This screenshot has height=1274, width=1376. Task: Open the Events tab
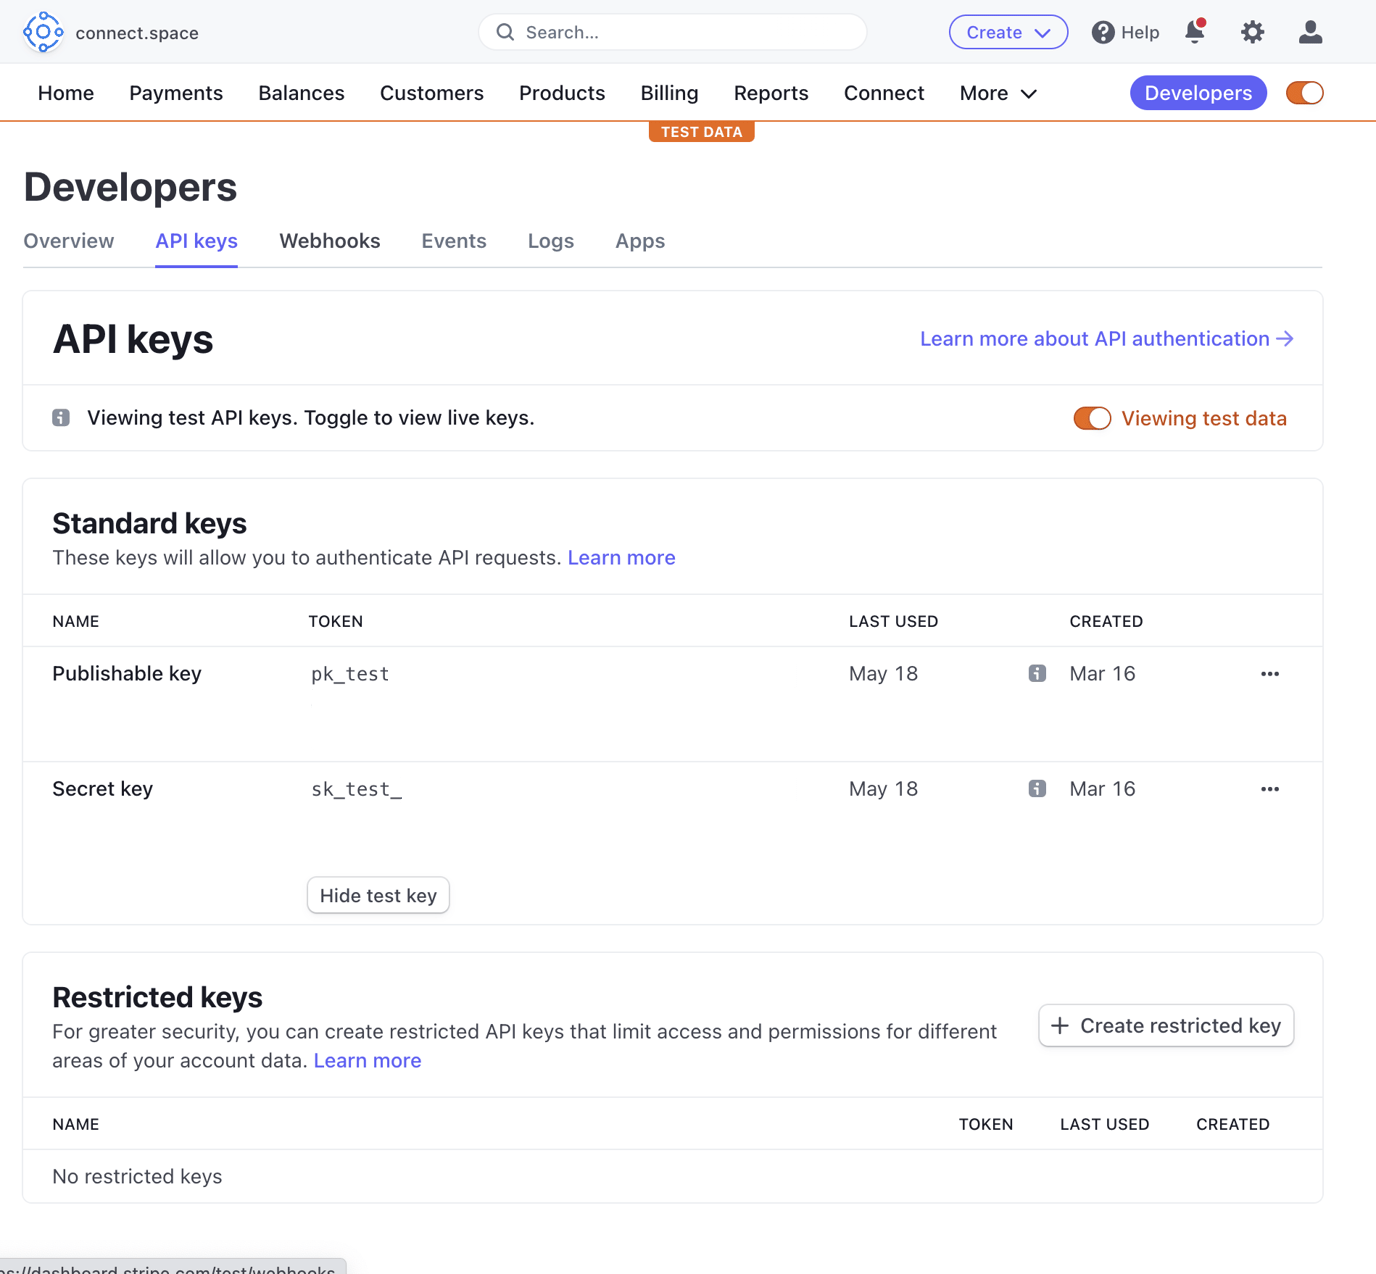click(x=453, y=241)
